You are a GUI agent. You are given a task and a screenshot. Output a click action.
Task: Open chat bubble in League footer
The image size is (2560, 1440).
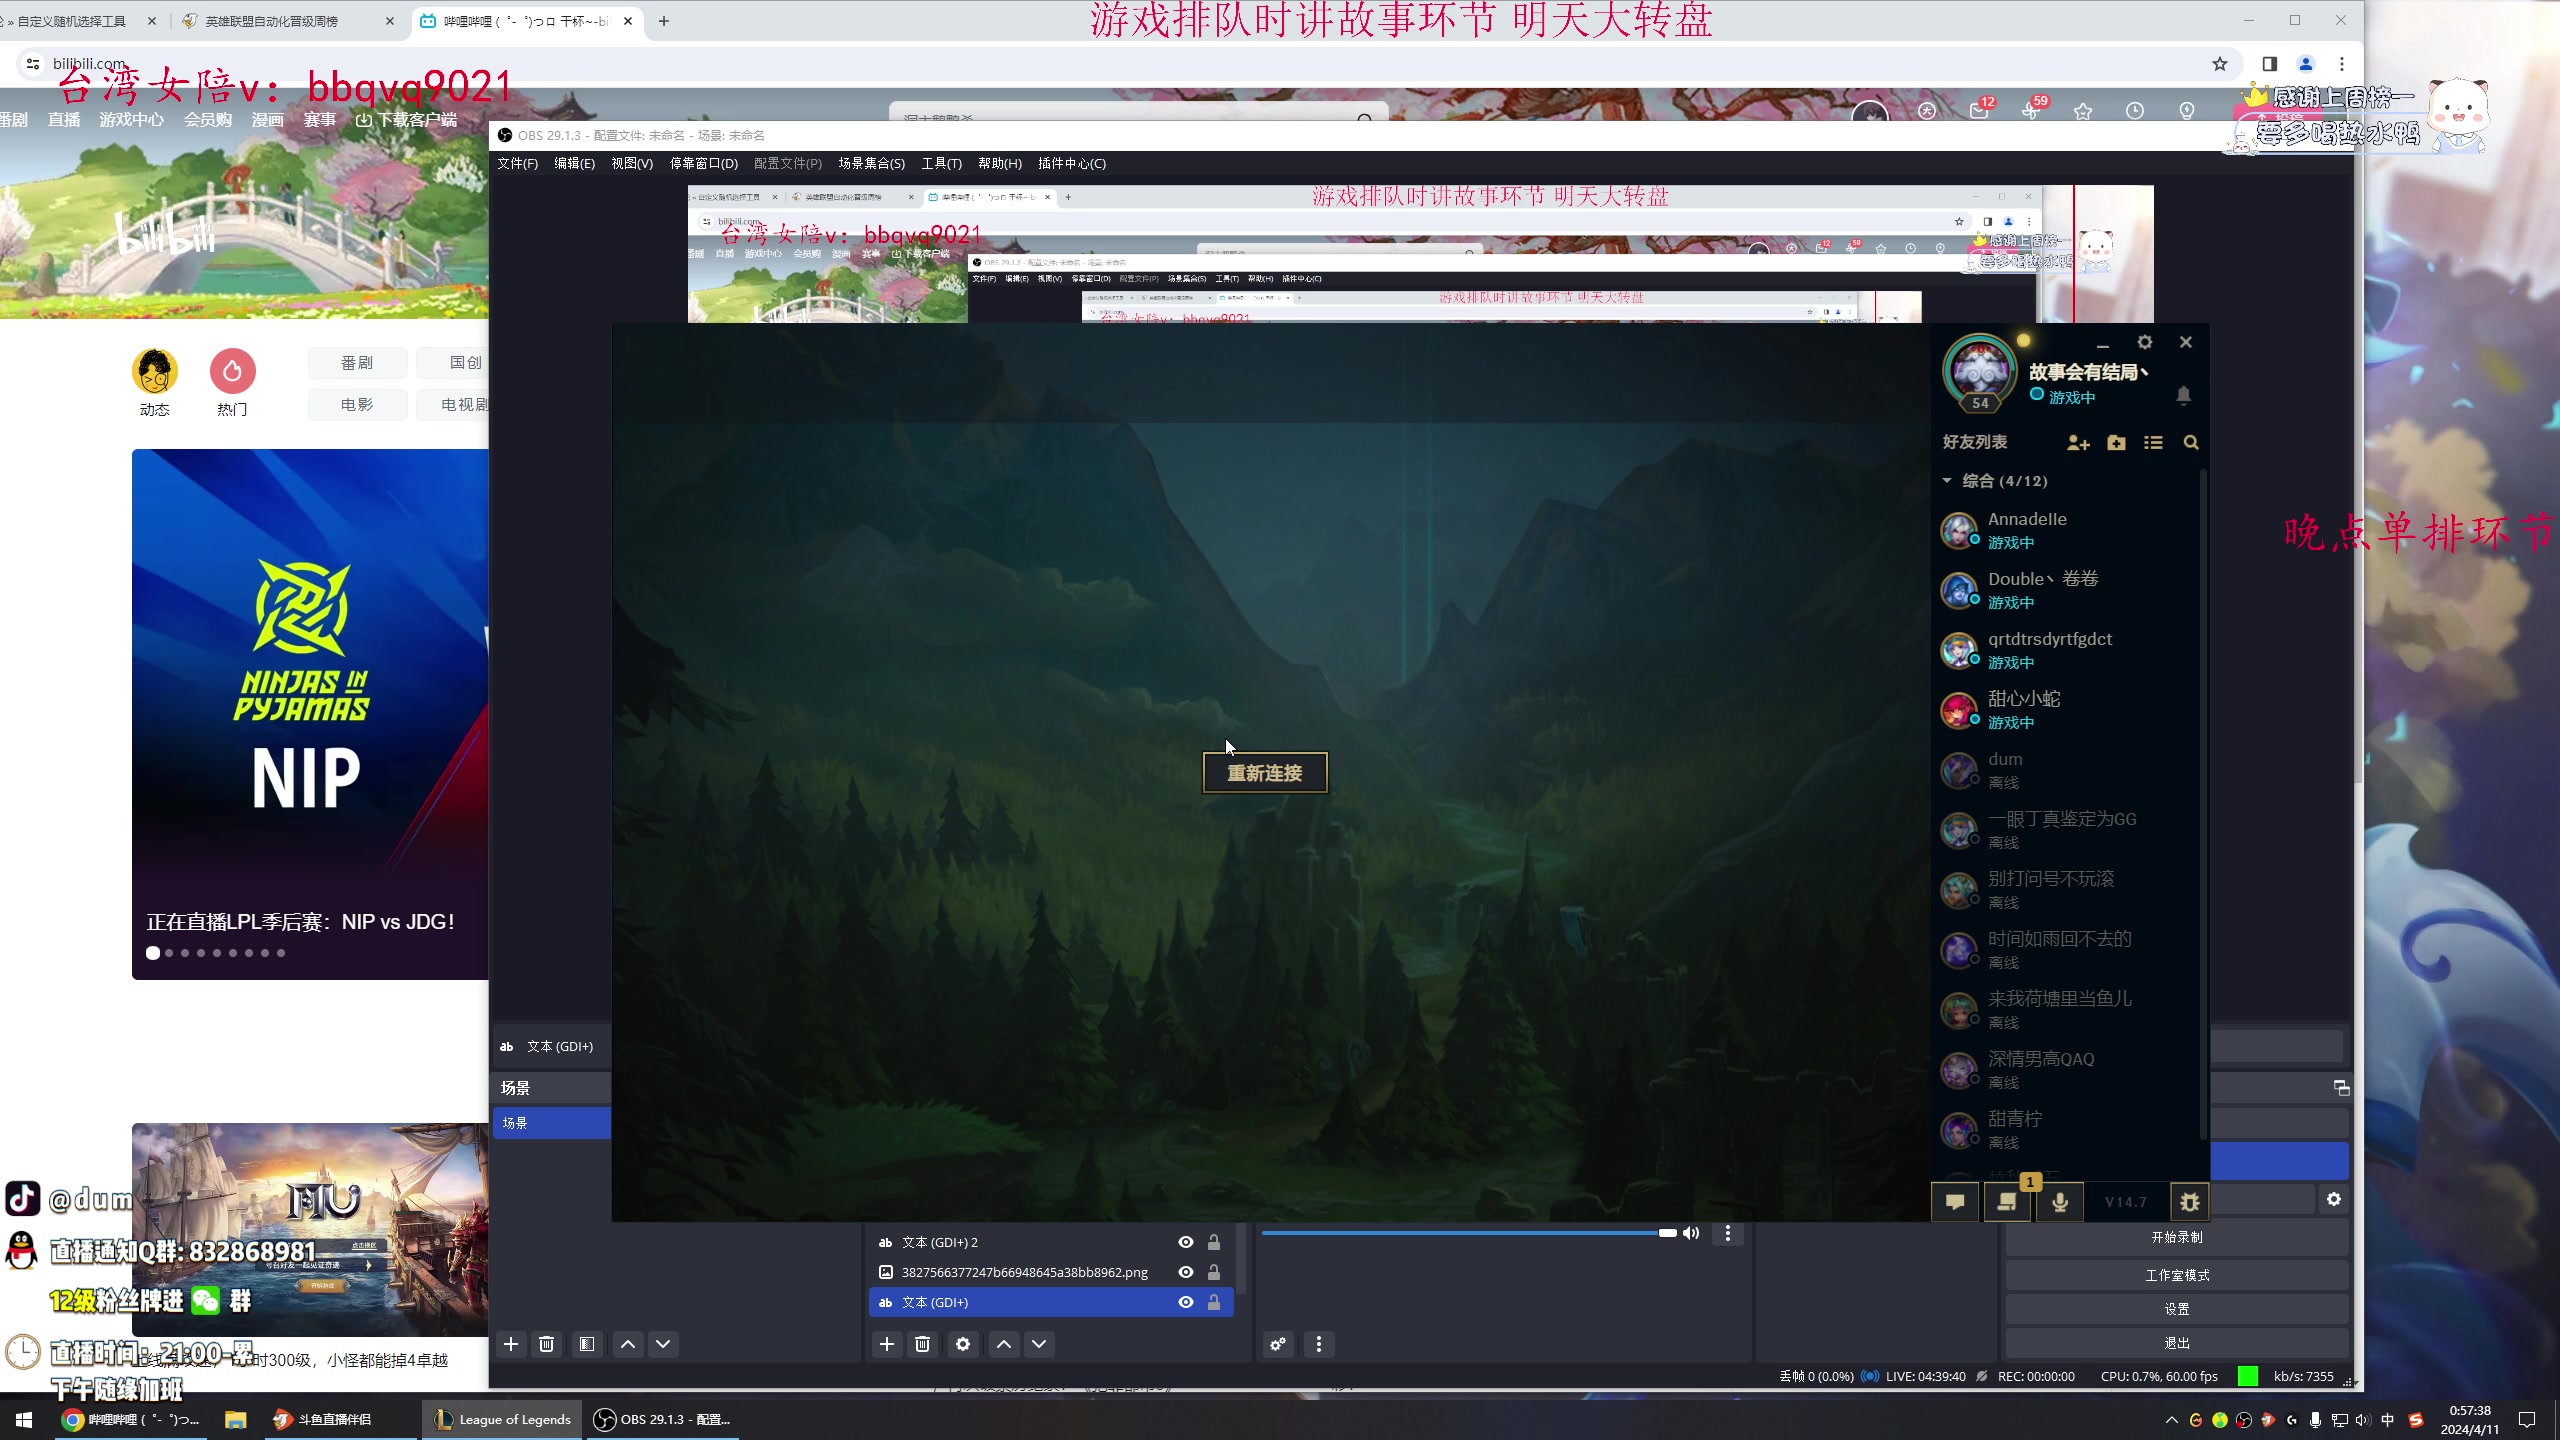(x=1955, y=1201)
